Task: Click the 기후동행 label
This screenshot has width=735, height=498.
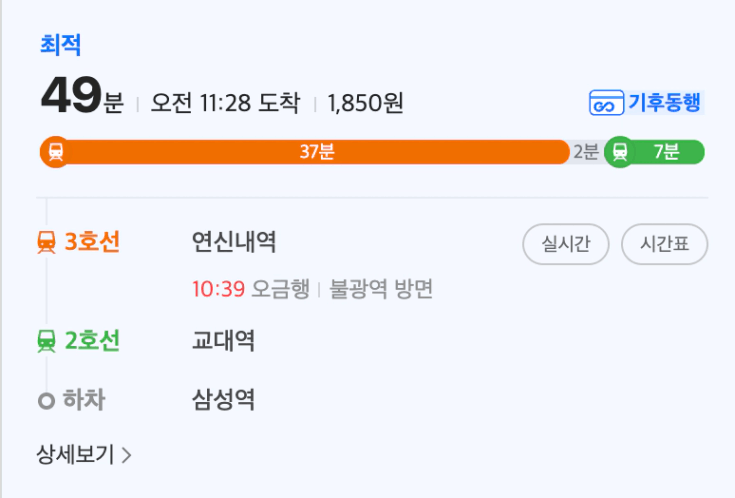Action: [664, 102]
